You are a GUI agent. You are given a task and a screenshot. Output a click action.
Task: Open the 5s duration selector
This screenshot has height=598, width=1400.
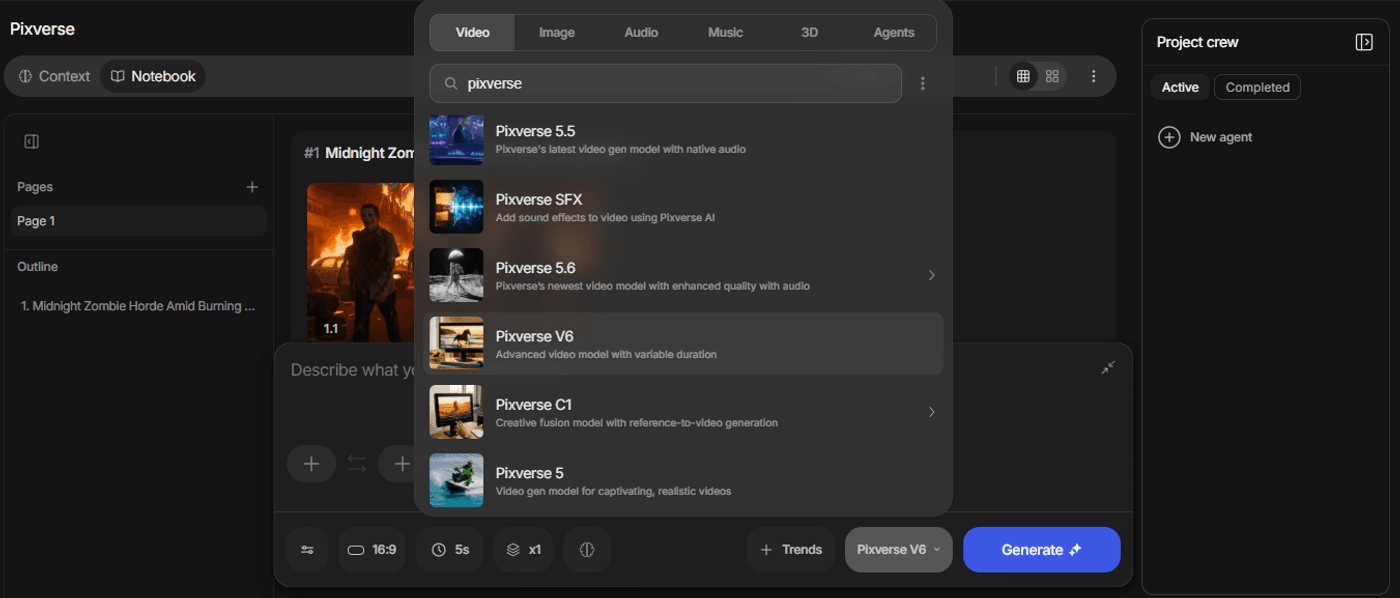(x=450, y=550)
